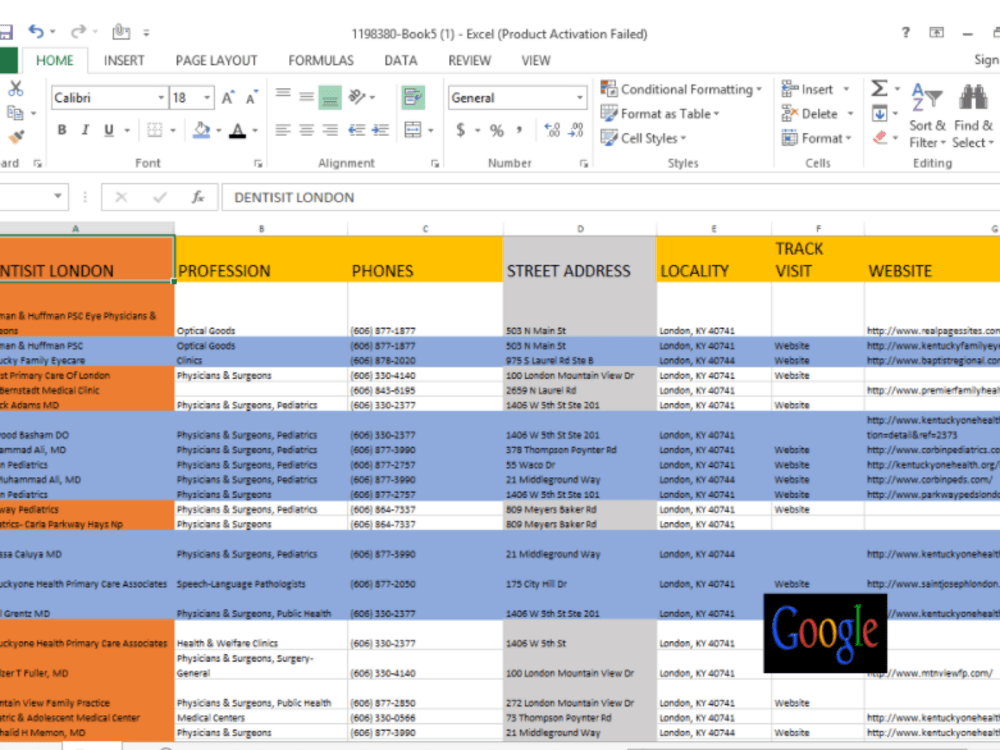Screen dimensions: 1000x750
Task: Click the Google logo image
Action: (825, 633)
